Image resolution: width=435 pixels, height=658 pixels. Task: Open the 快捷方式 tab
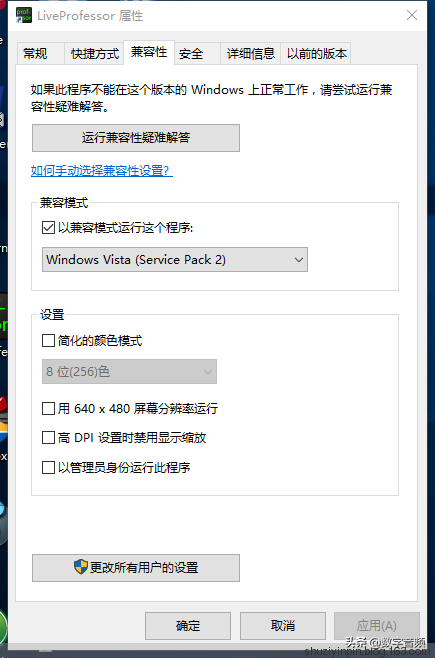pyautogui.click(x=94, y=54)
